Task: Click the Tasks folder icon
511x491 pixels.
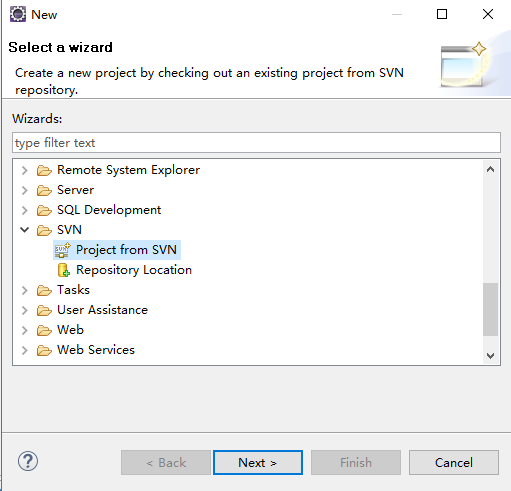Action: pyautogui.click(x=44, y=290)
